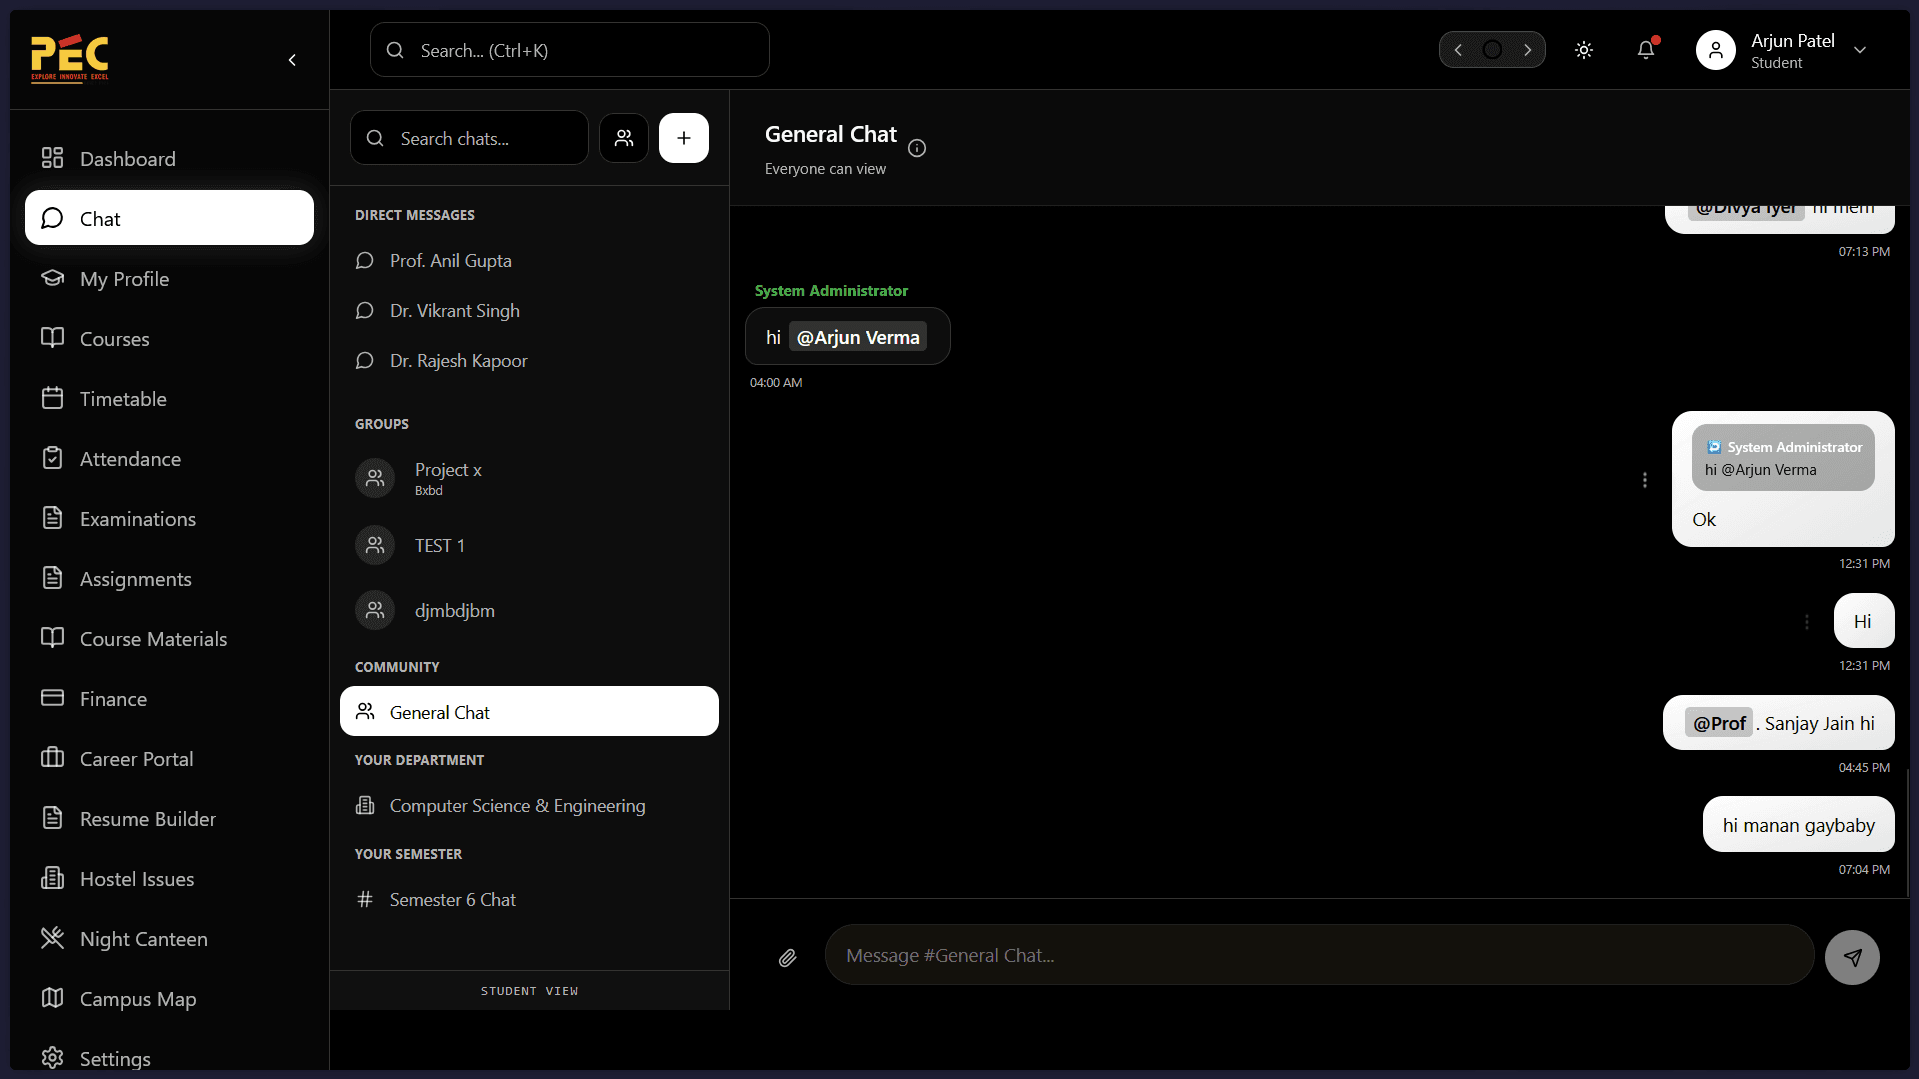
Task: Open message options on the Ok bubble
Action: click(1644, 480)
